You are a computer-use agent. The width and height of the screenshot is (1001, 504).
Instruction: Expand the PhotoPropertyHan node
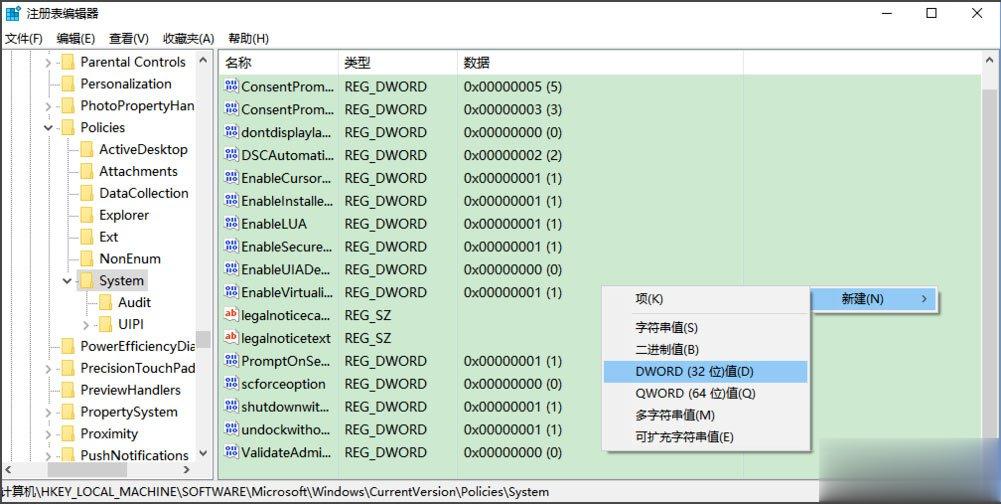pyautogui.click(x=49, y=106)
